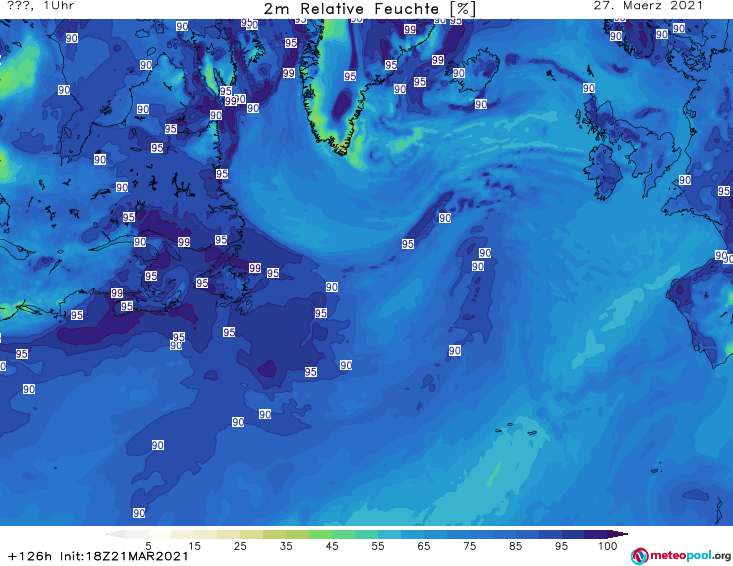
Task: Click colour scale label "85"
Action: click(515, 545)
